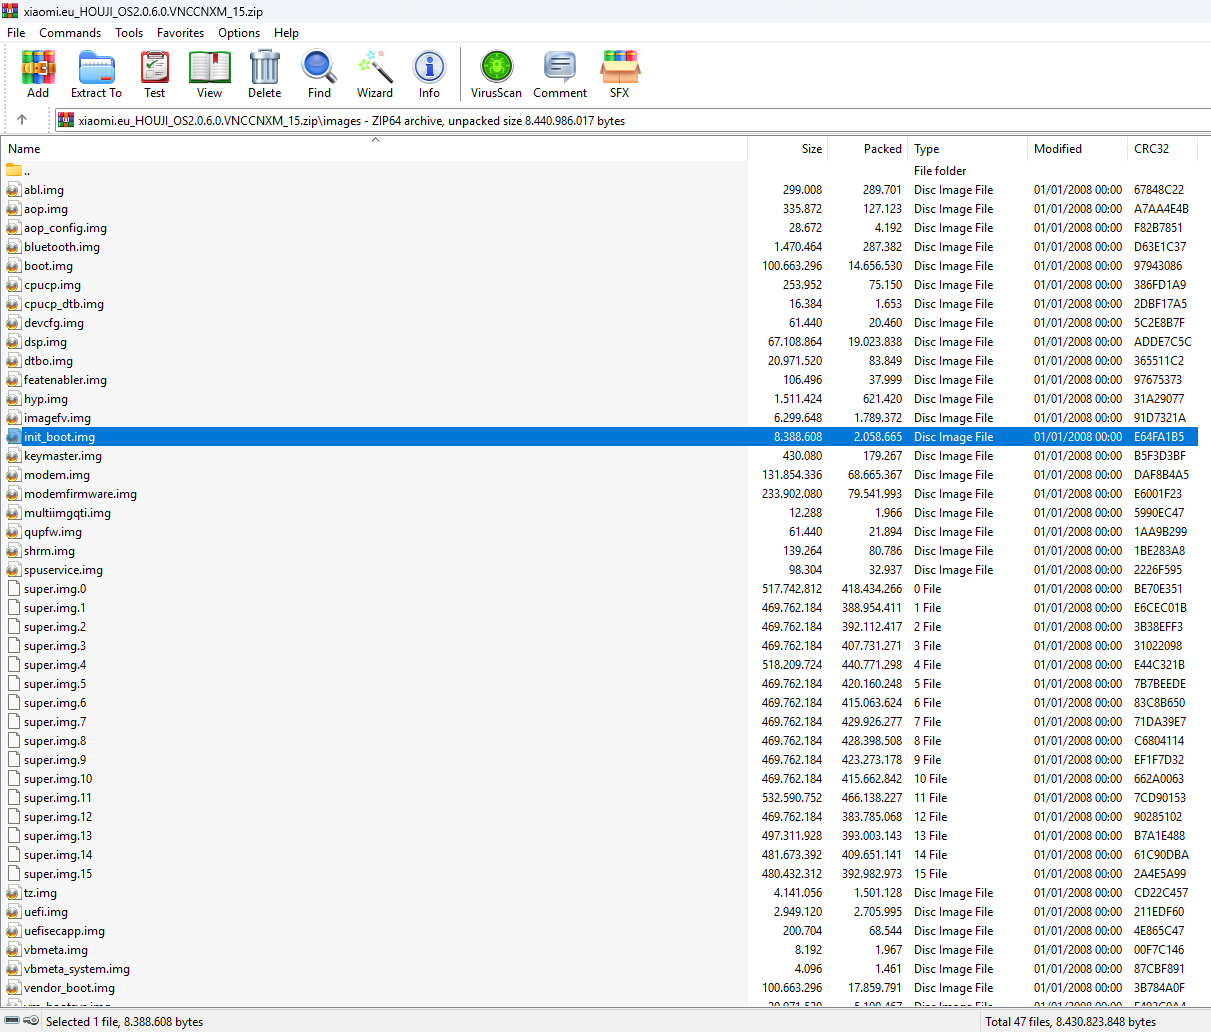Open the Favorites menu

[180, 33]
